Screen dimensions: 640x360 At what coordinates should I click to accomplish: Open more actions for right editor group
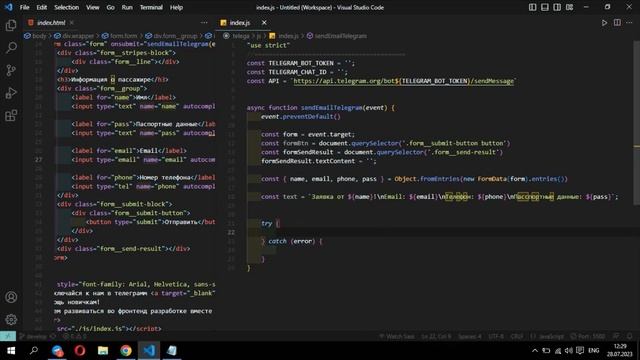coord(629,23)
